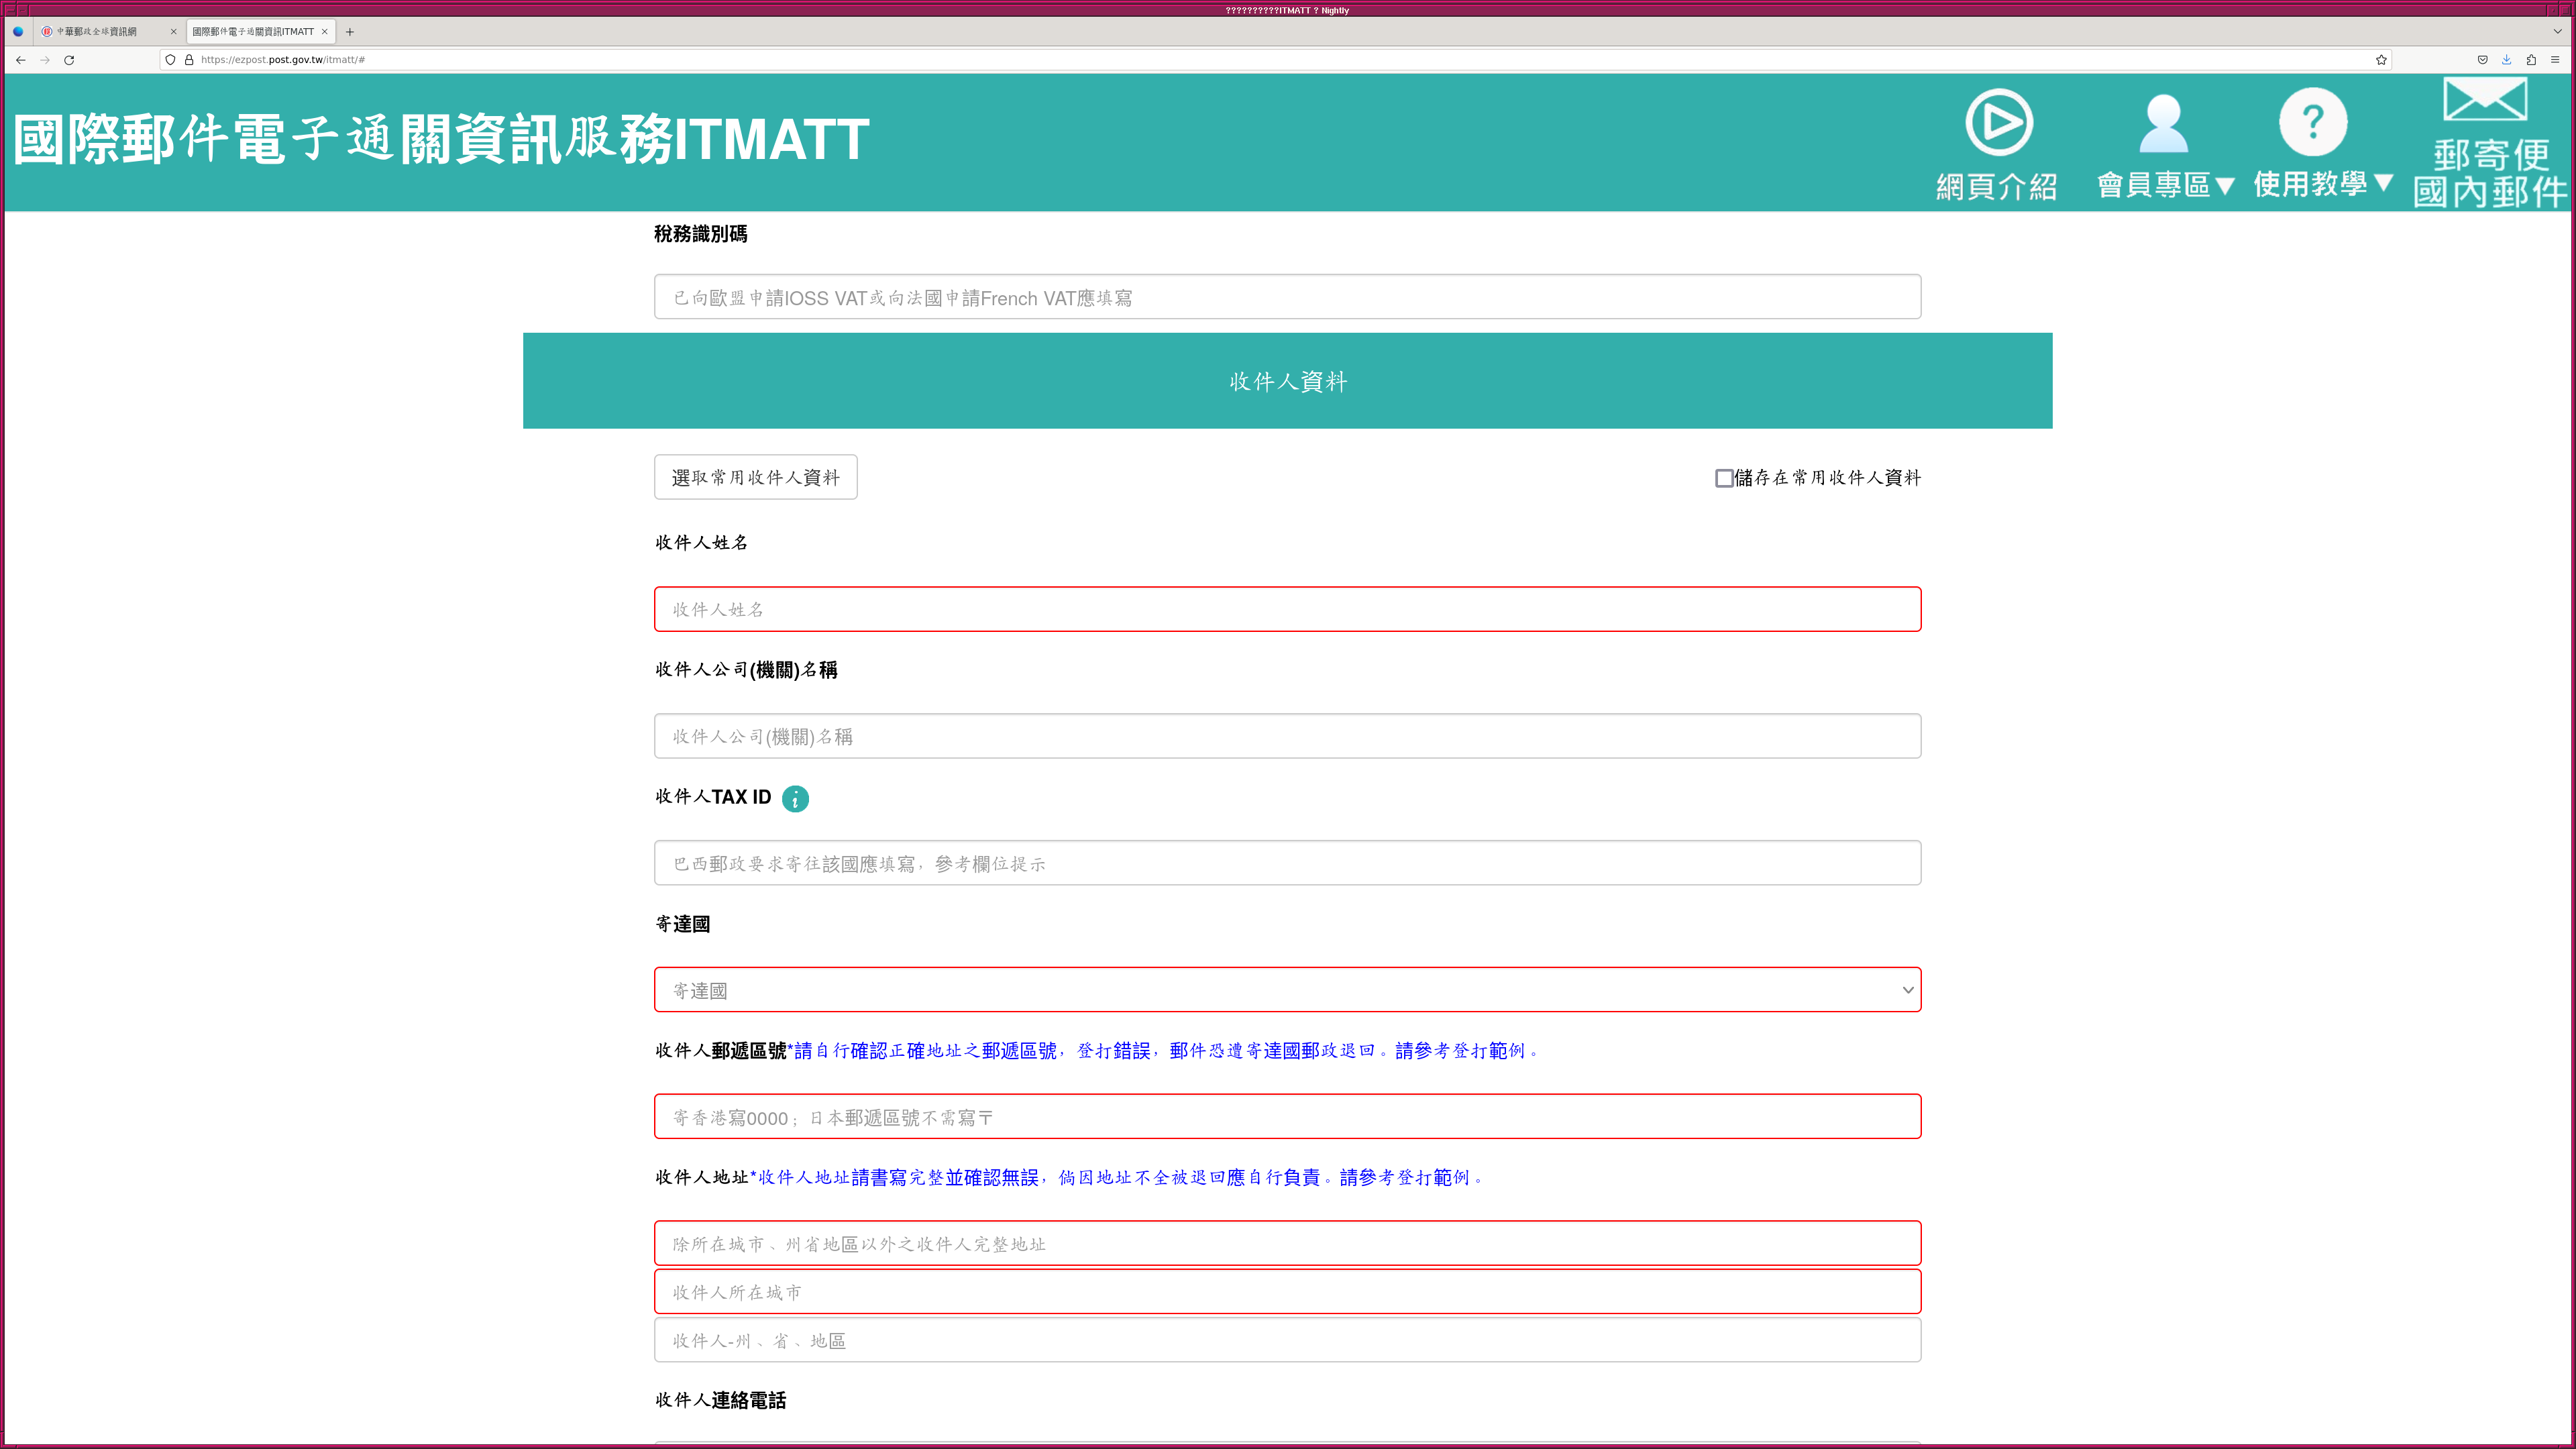Go back using the back arrow
2576x1449 pixels.
point(20,60)
